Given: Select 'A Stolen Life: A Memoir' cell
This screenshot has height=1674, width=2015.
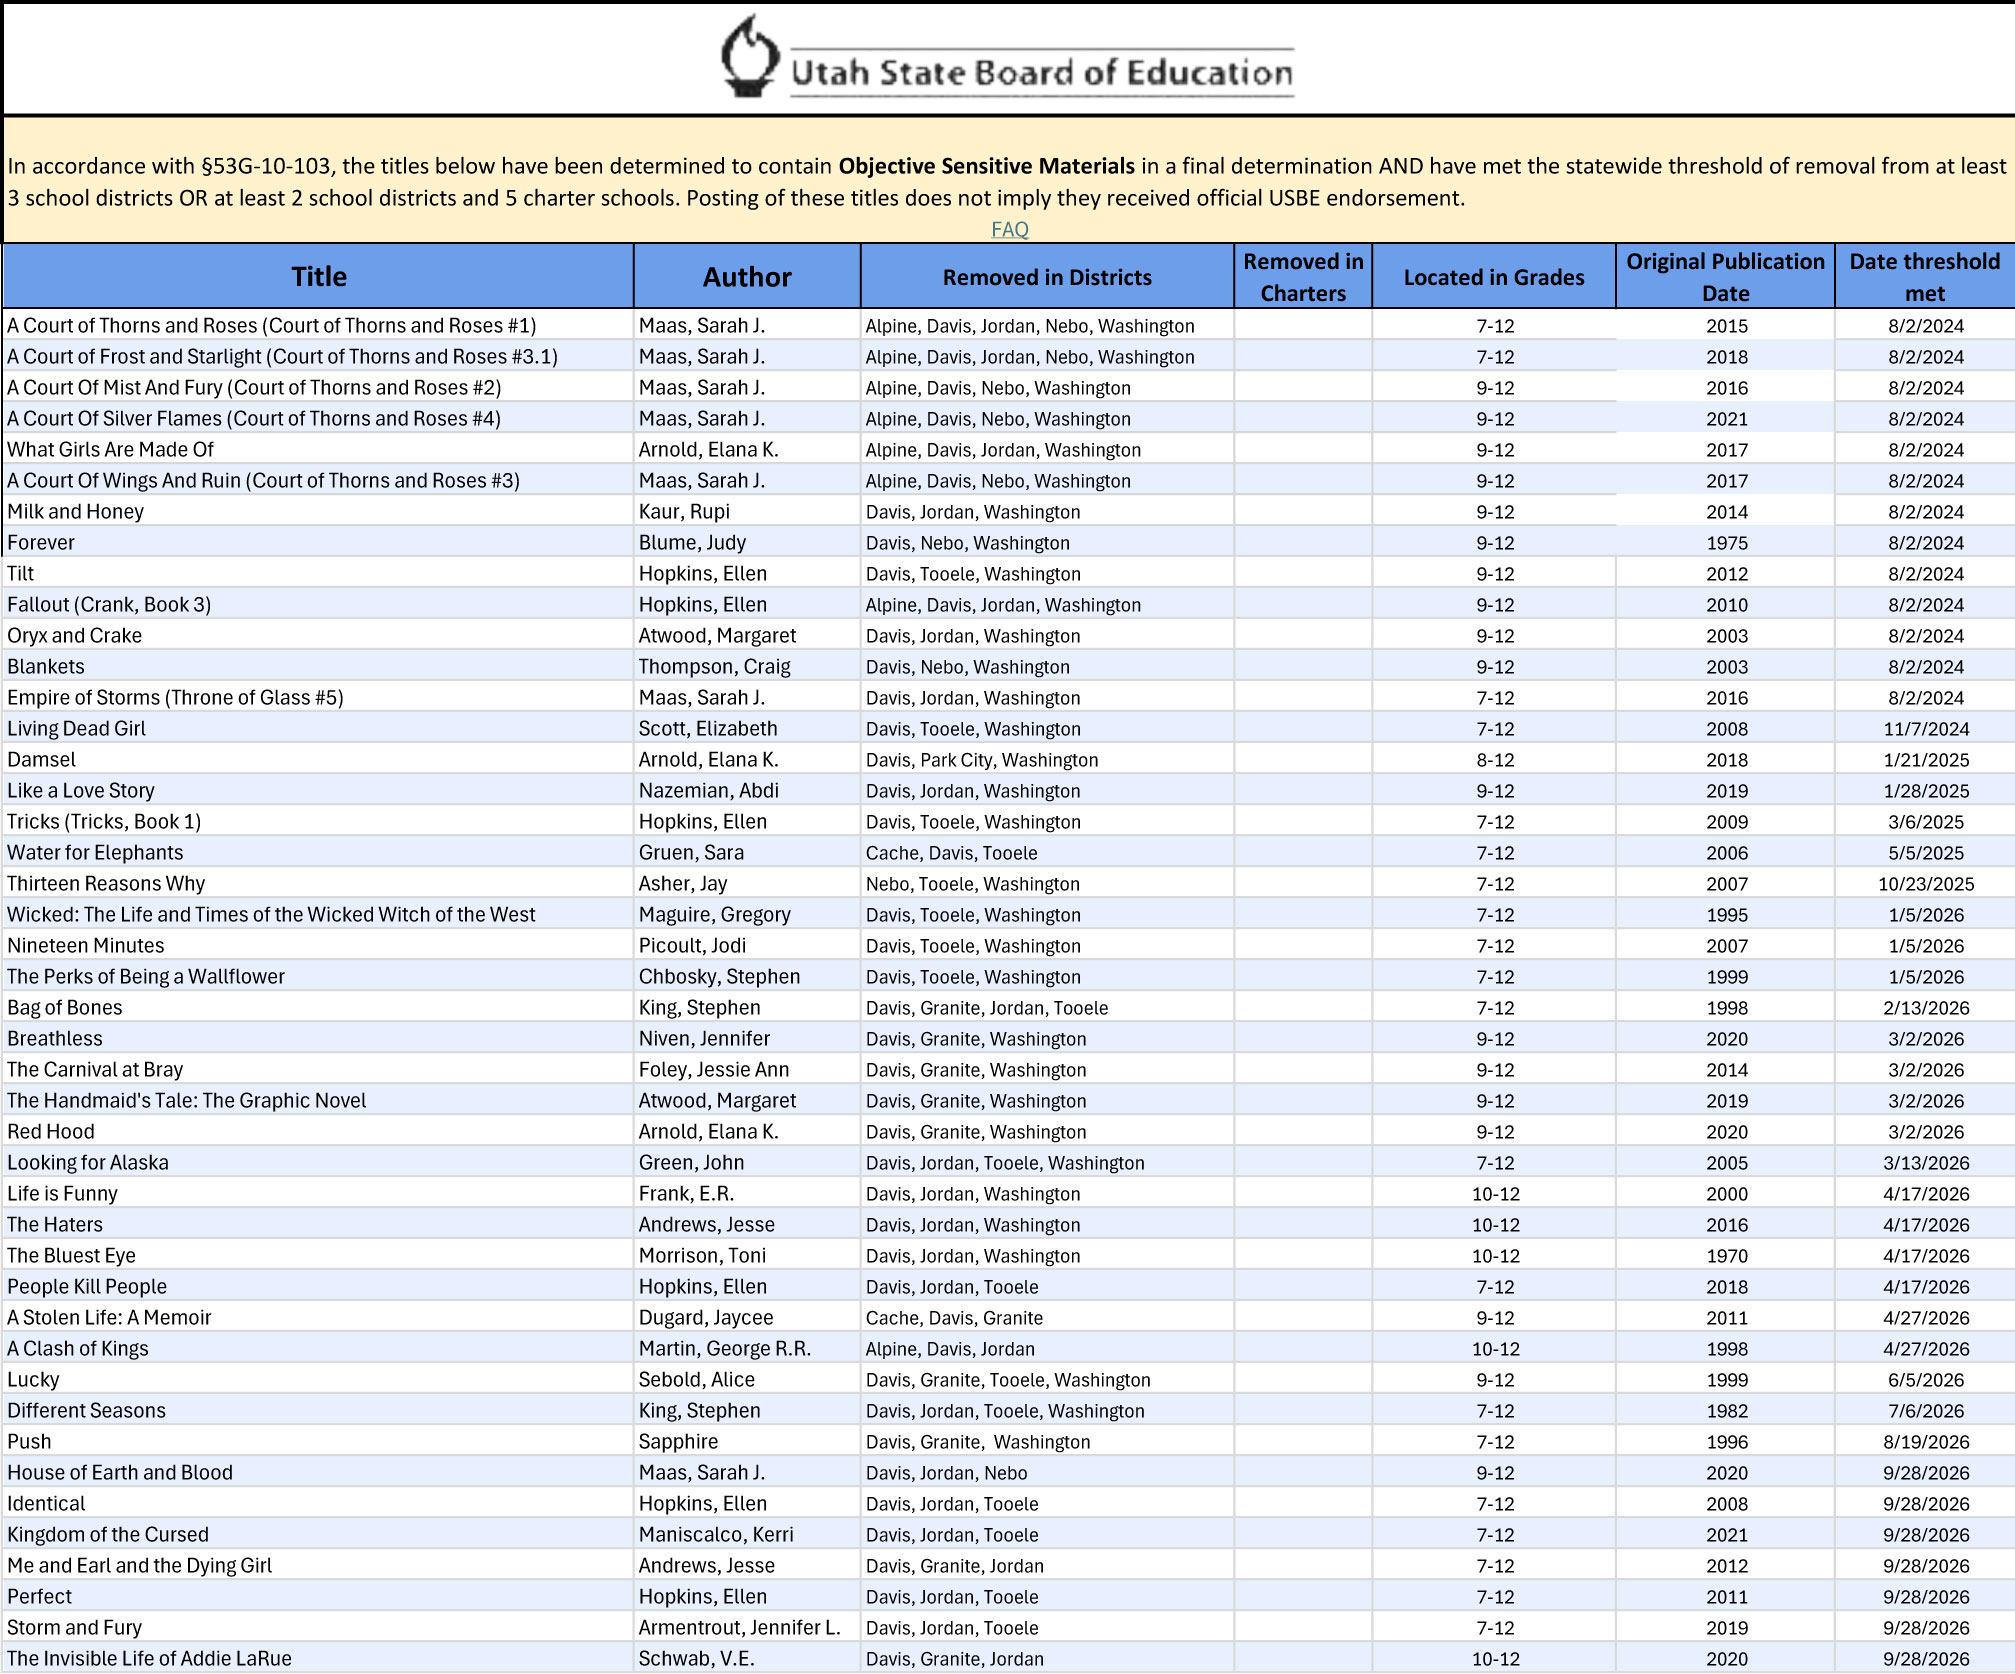Looking at the screenshot, I should coord(318,1318).
